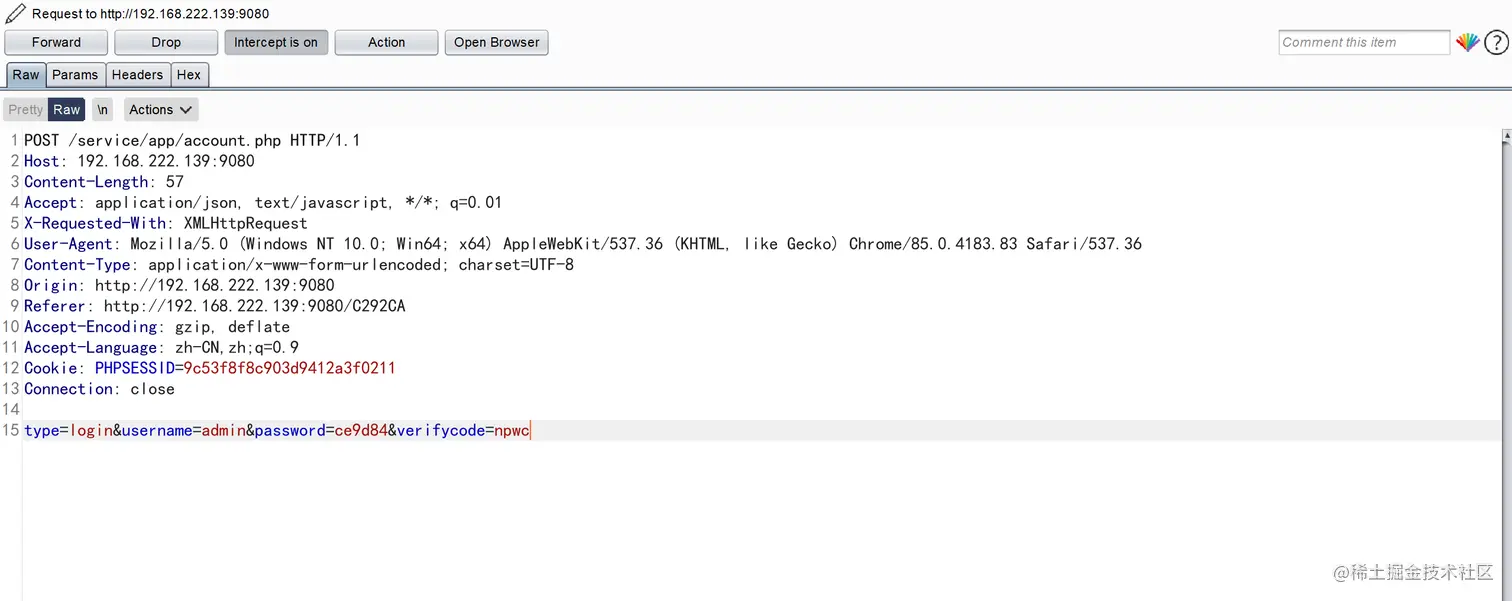This screenshot has height=601, width=1512.
Task: Click the 'Accept-Encoding: gzip, deflate' line
Action: (157, 327)
